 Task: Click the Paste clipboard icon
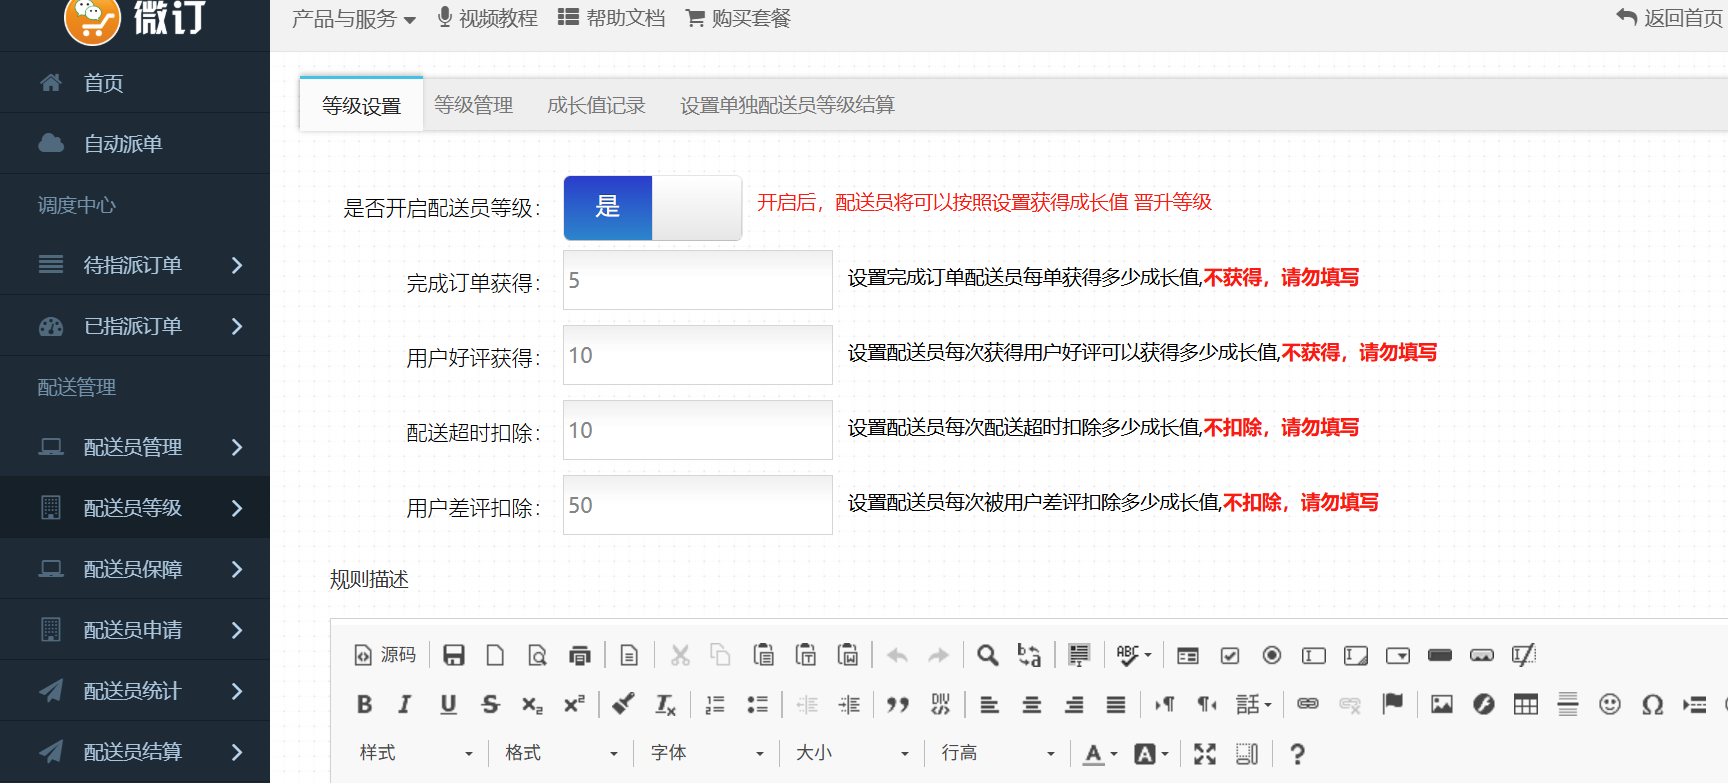point(764,655)
